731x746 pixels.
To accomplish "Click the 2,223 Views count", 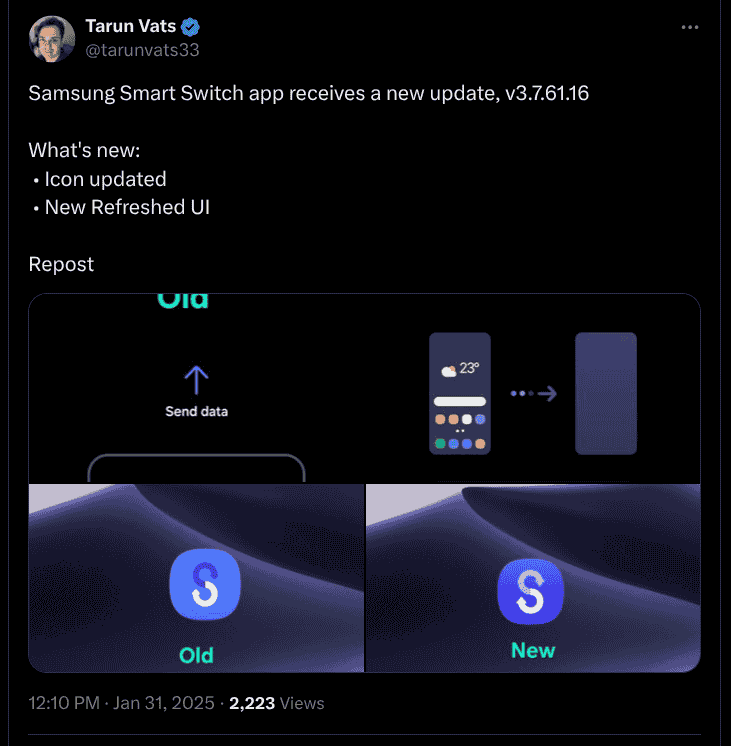I will [277, 703].
